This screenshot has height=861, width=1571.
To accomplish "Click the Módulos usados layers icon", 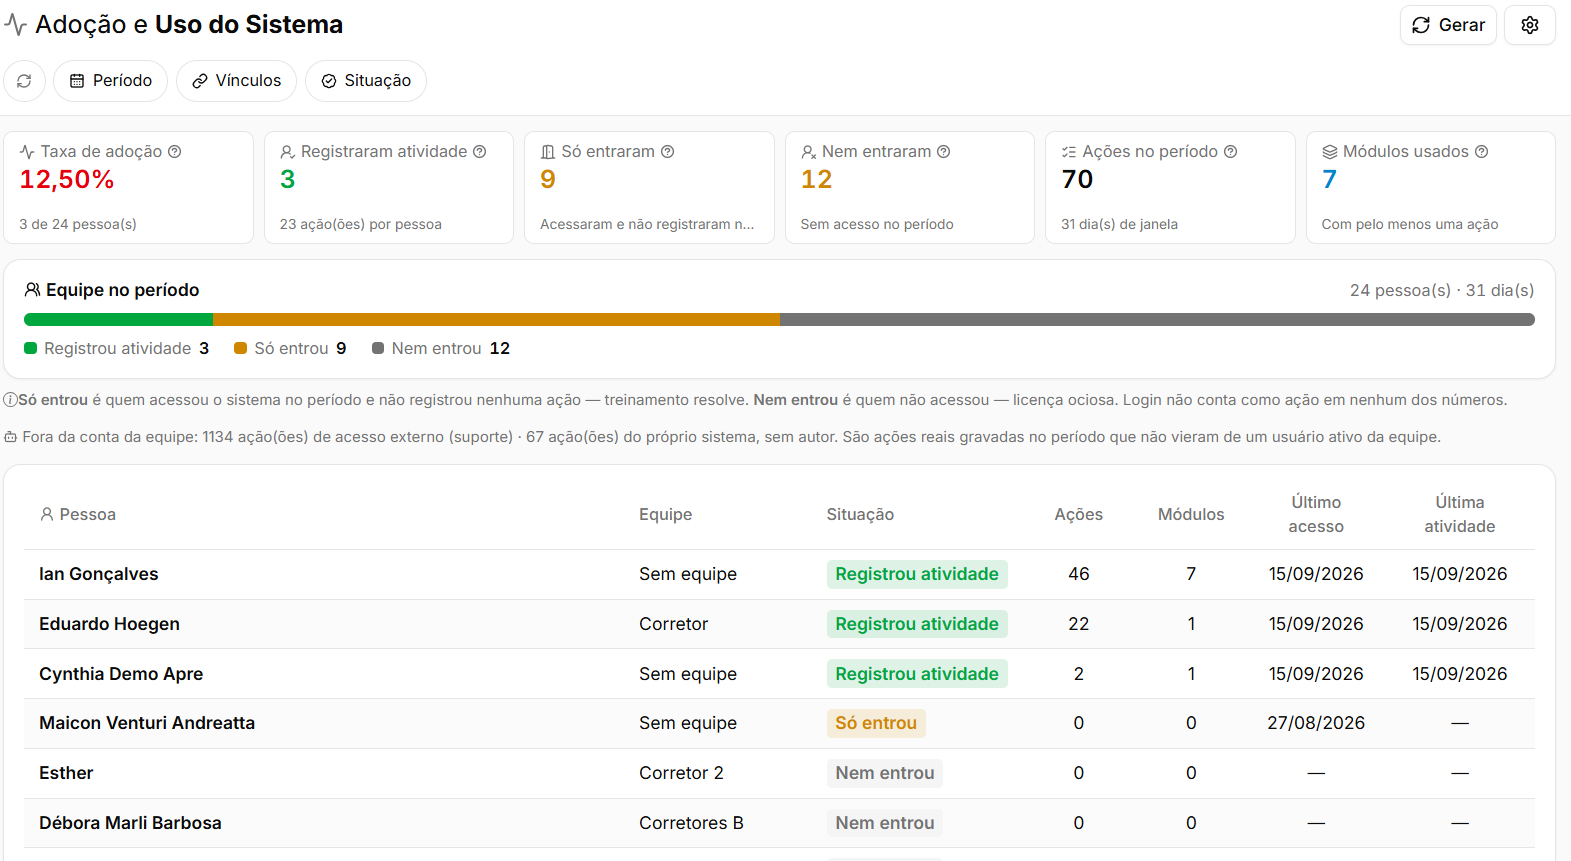I will click(1329, 152).
